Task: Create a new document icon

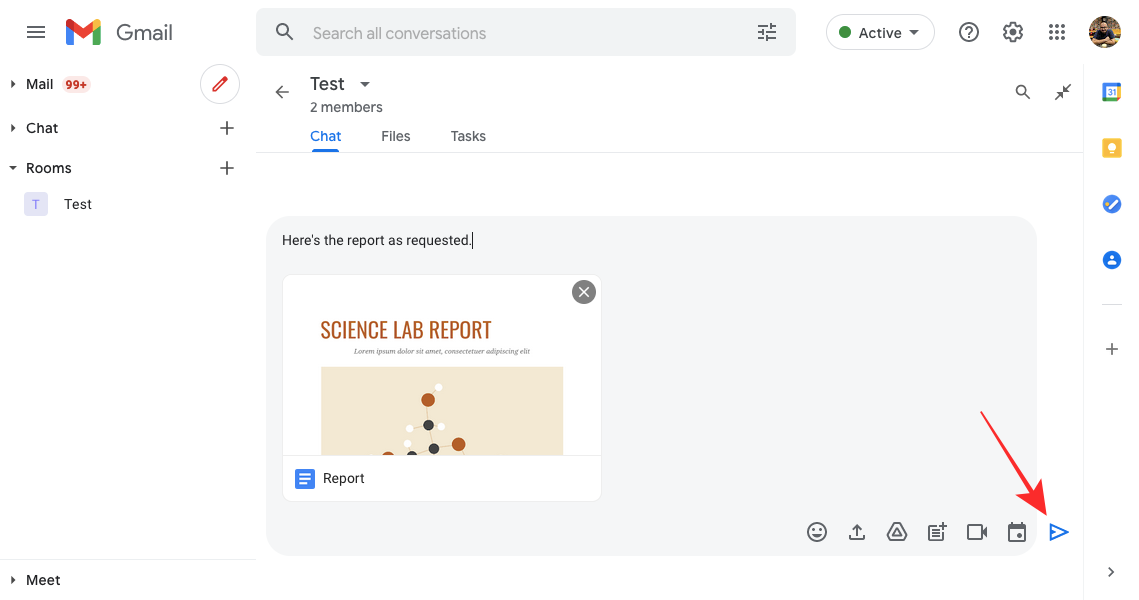Action: click(937, 533)
